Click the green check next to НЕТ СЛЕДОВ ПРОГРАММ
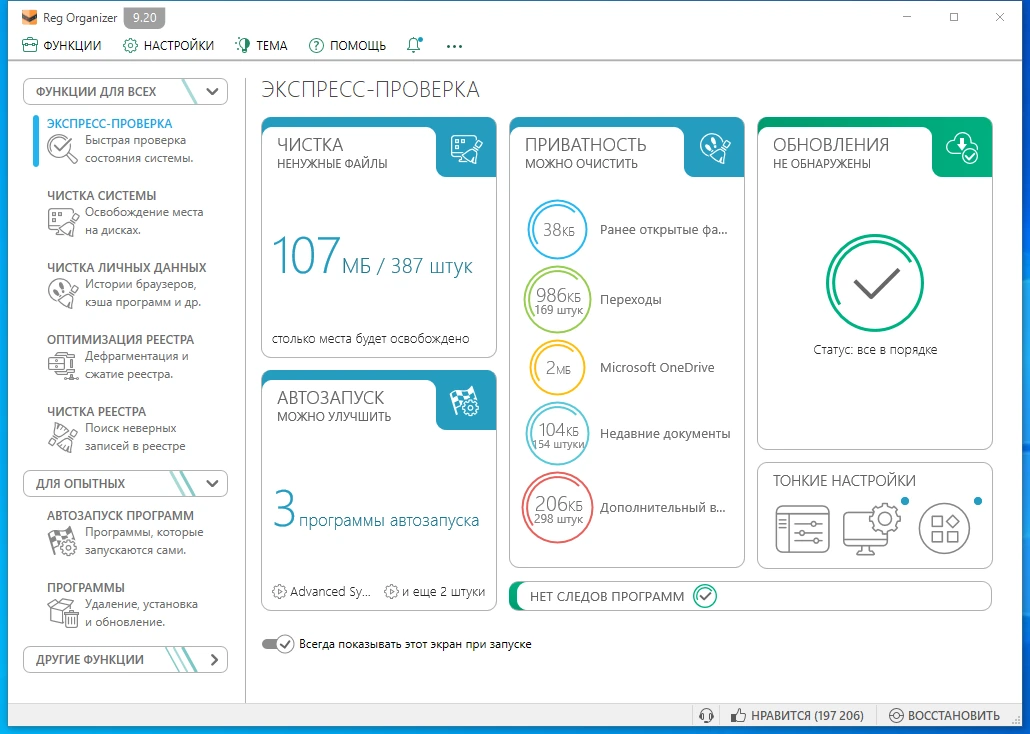This screenshot has height=734, width=1030. (705, 596)
